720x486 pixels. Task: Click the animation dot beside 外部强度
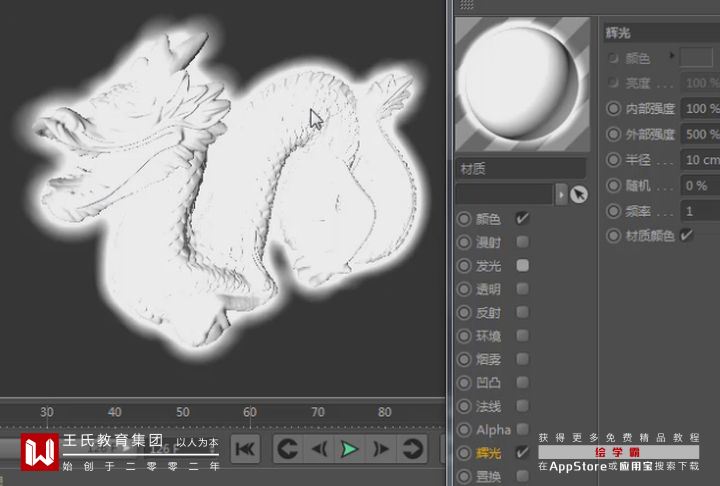613,135
